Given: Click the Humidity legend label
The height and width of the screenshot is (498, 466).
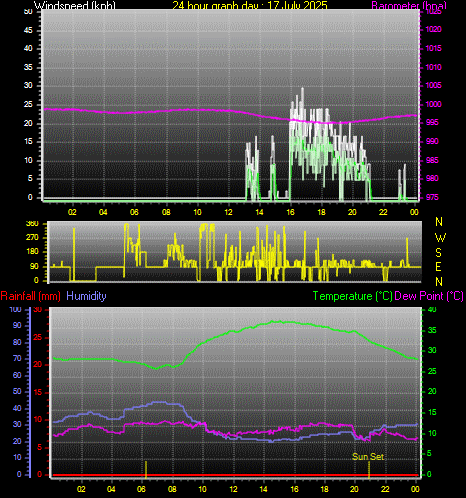Looking at the screenshot, I should (86, 296).
